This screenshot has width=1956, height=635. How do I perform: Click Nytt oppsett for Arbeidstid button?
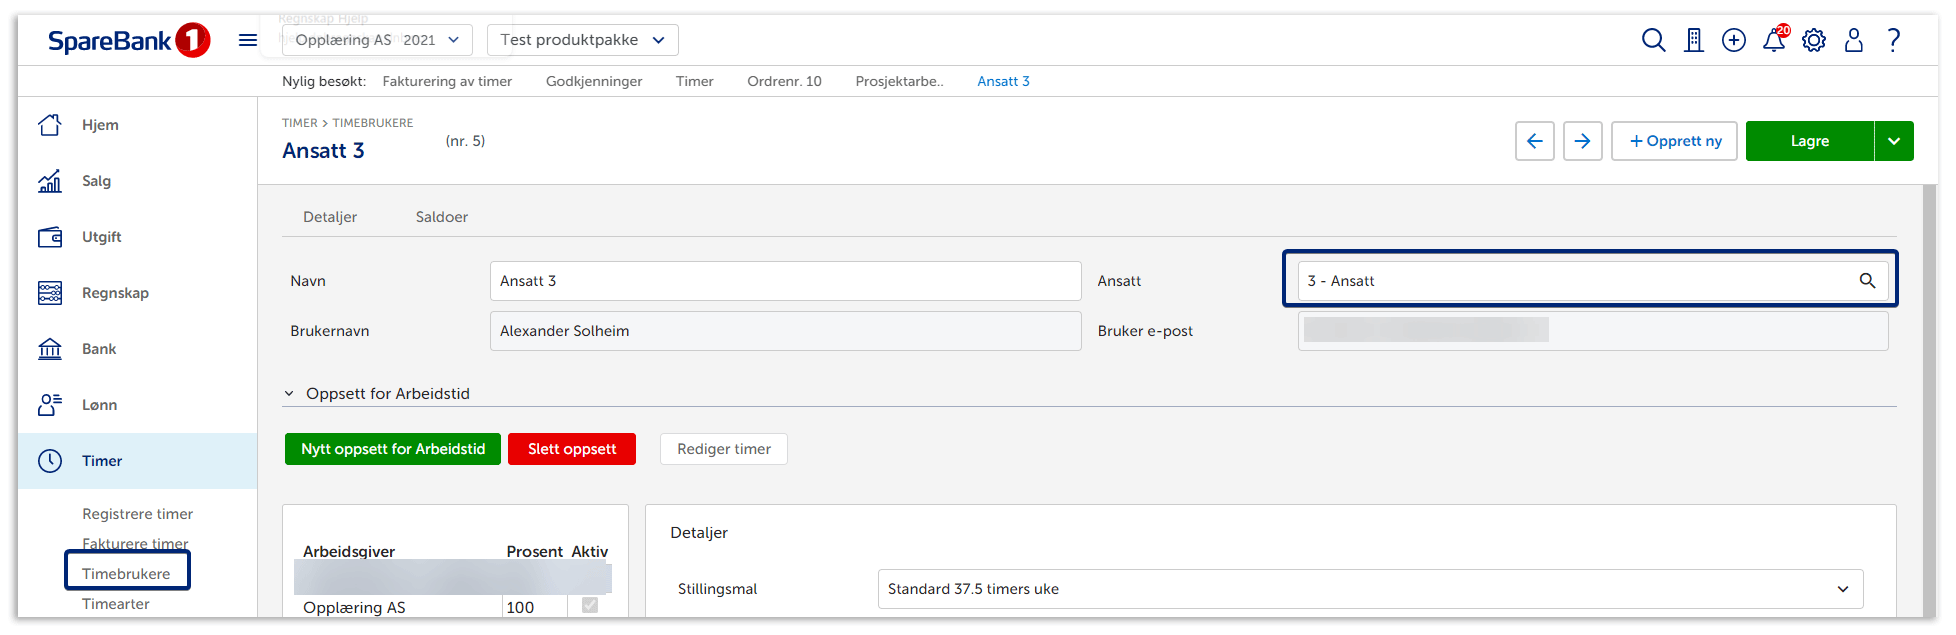click(393, 449)
